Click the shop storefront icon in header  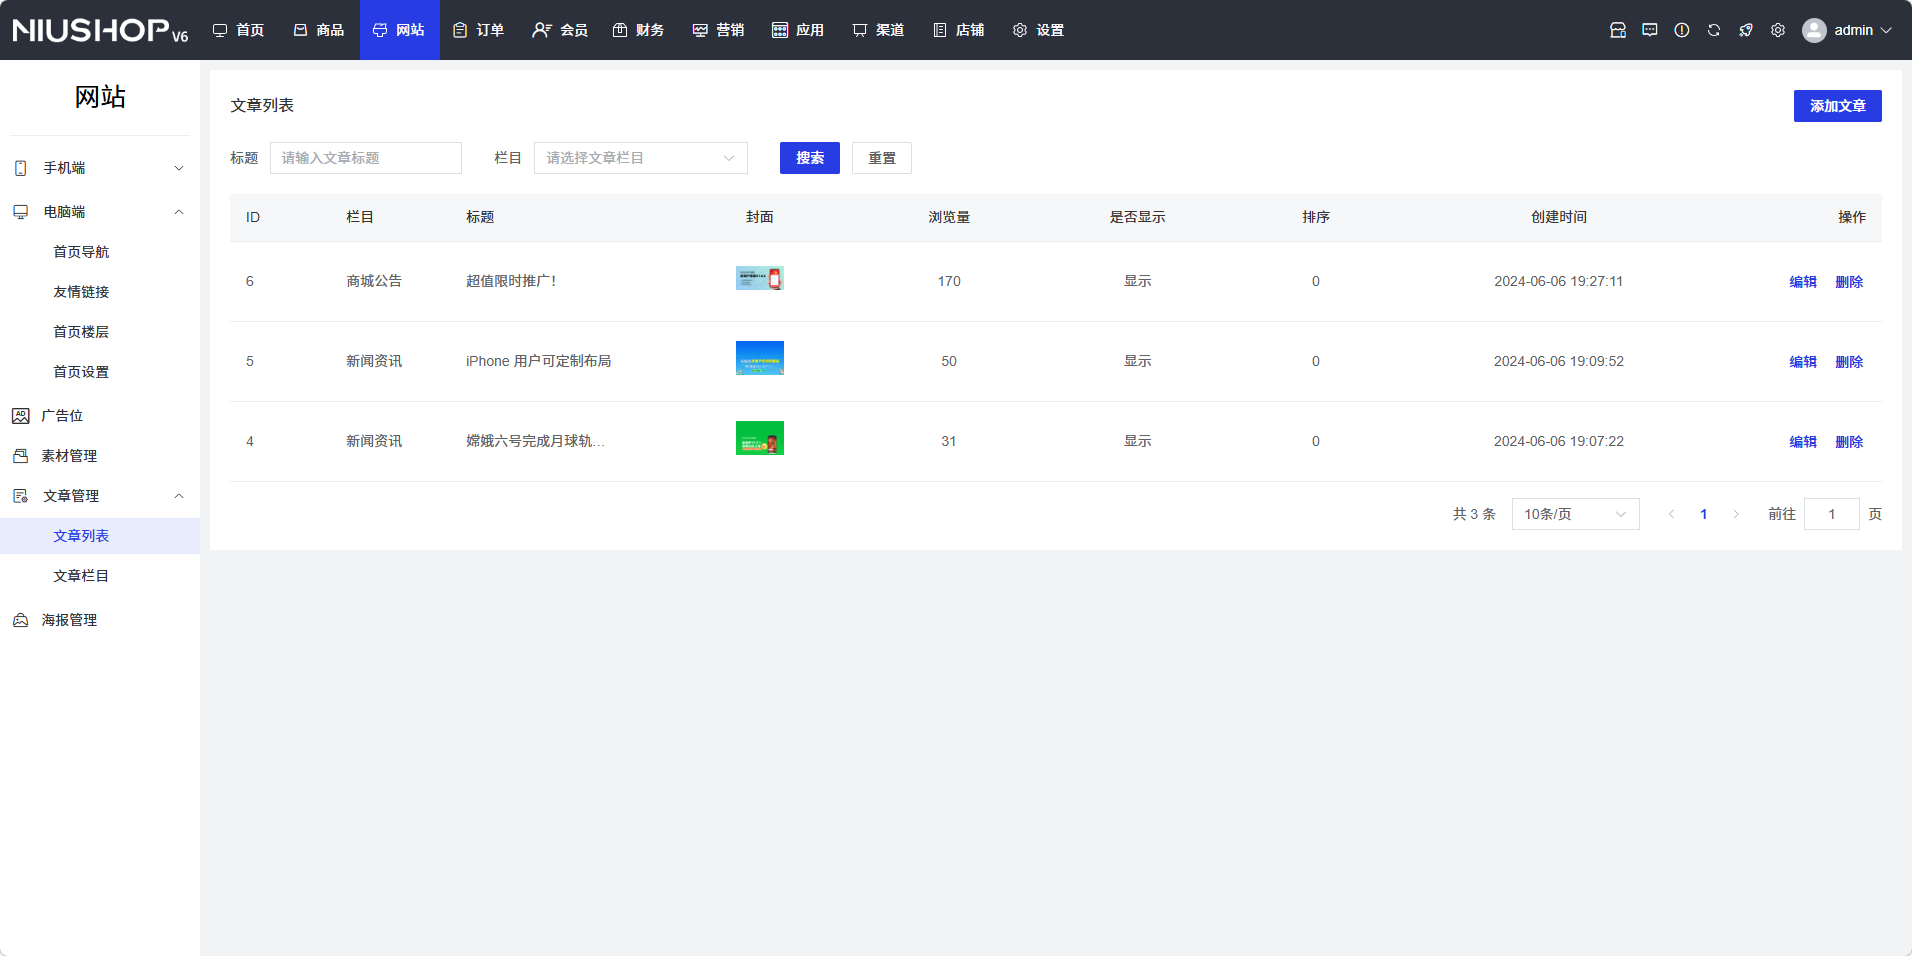coord(1618,30)
